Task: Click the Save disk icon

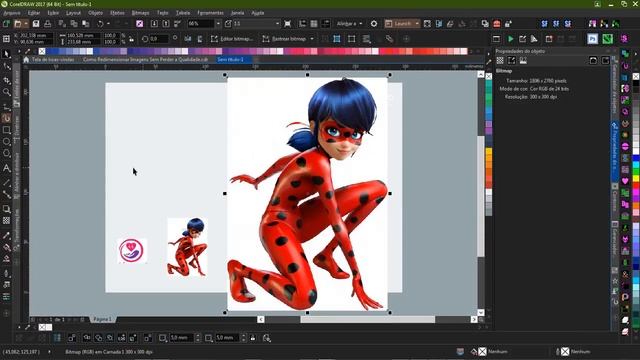Action: pos(36,24)
